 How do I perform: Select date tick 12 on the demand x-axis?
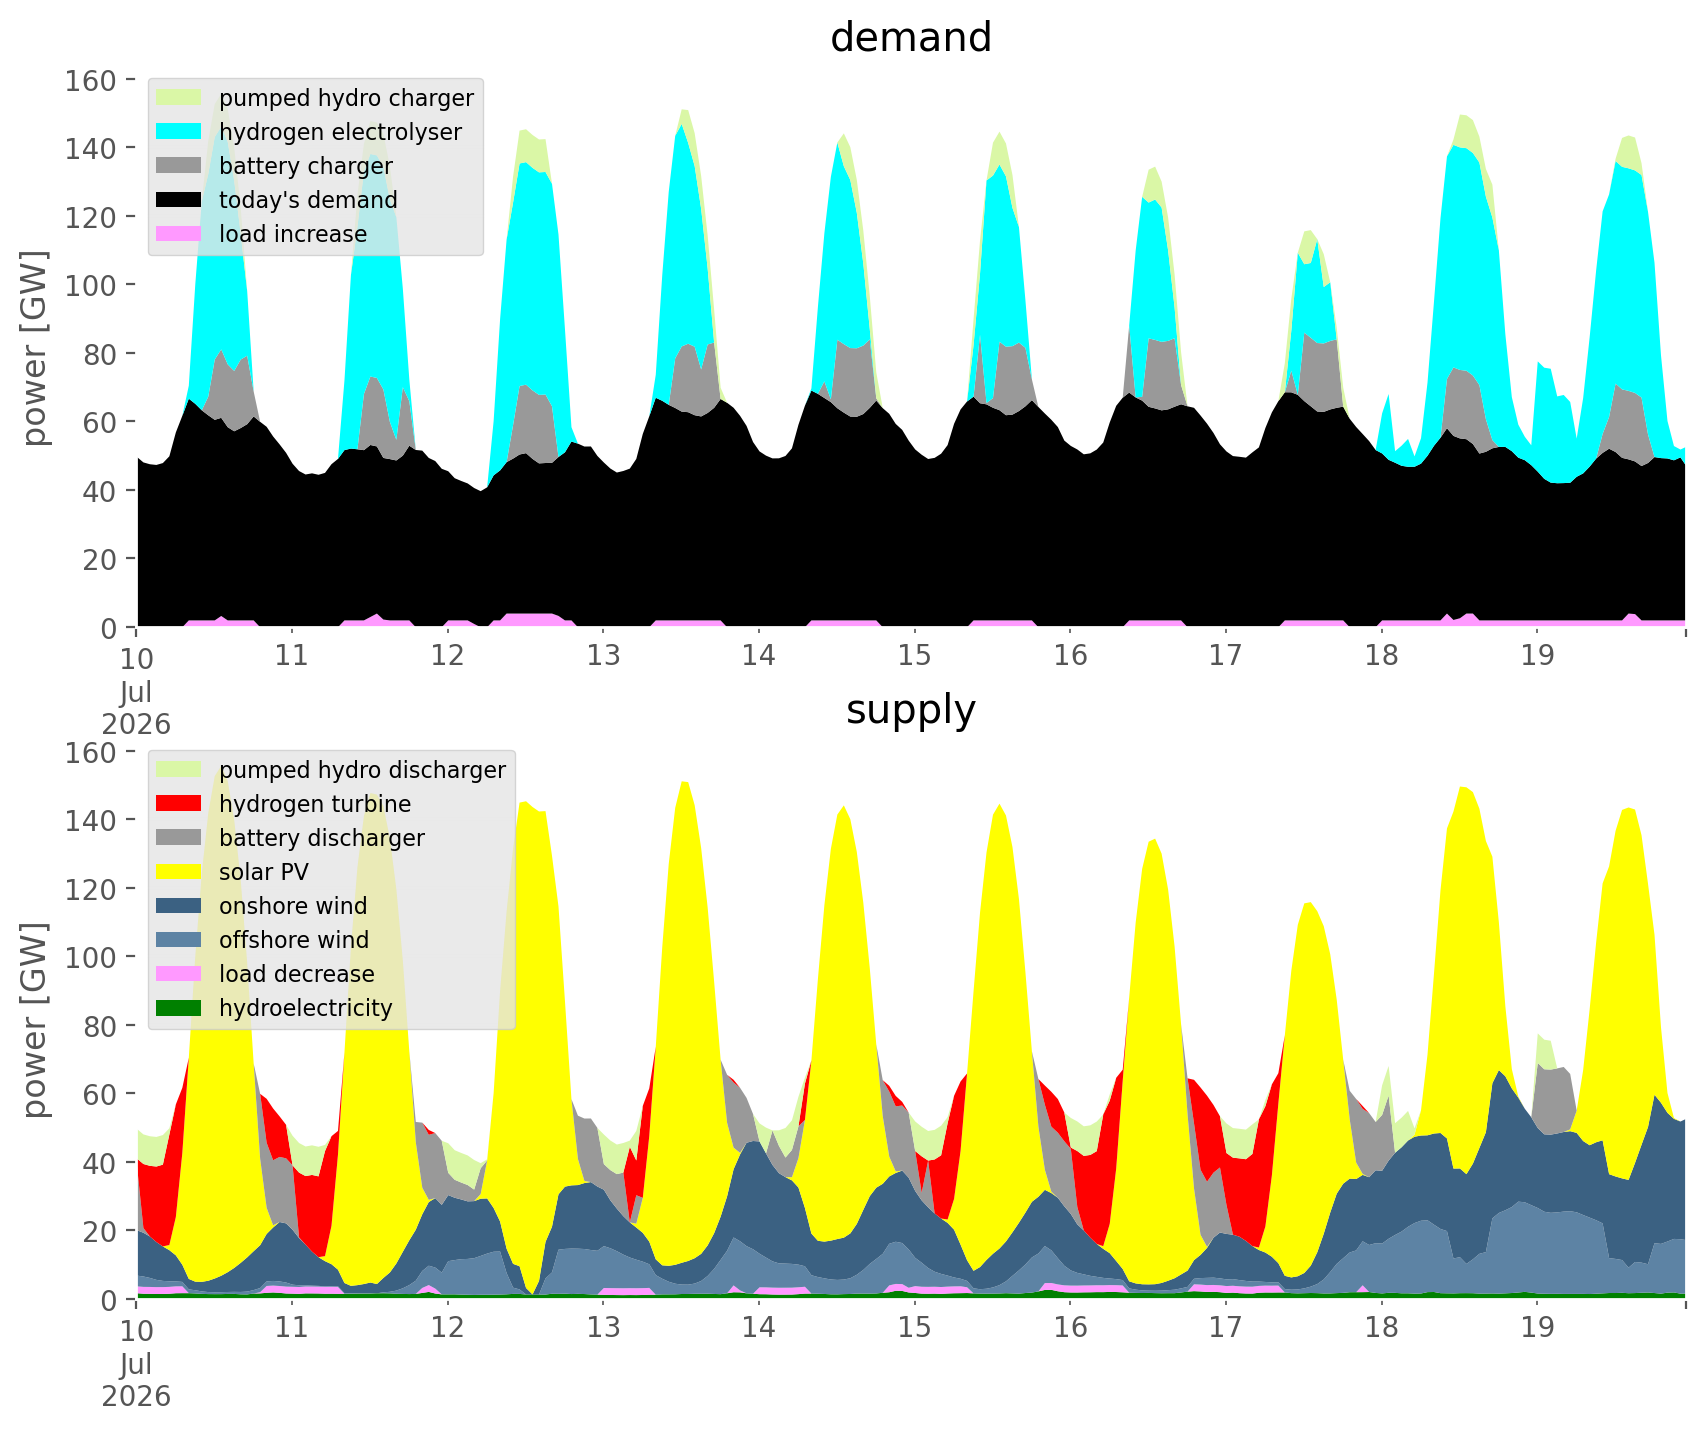tap(448, 656)
